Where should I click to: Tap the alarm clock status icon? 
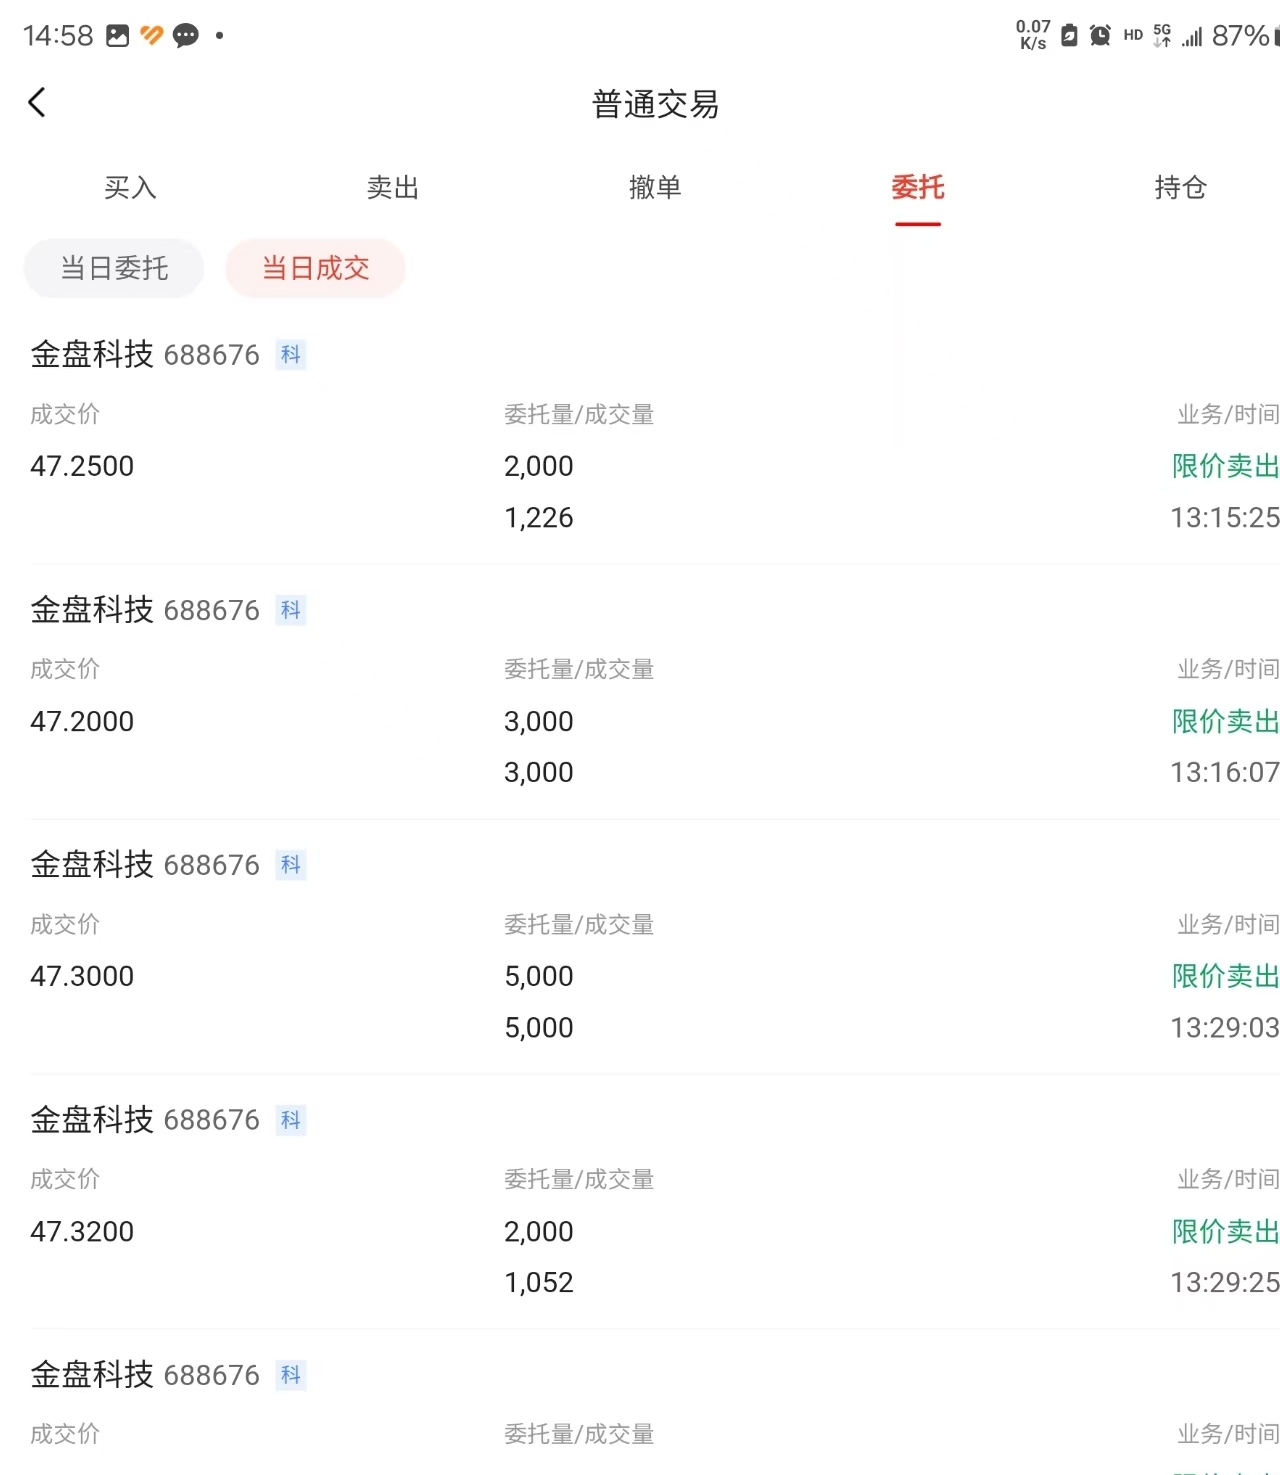(1100, 35)
